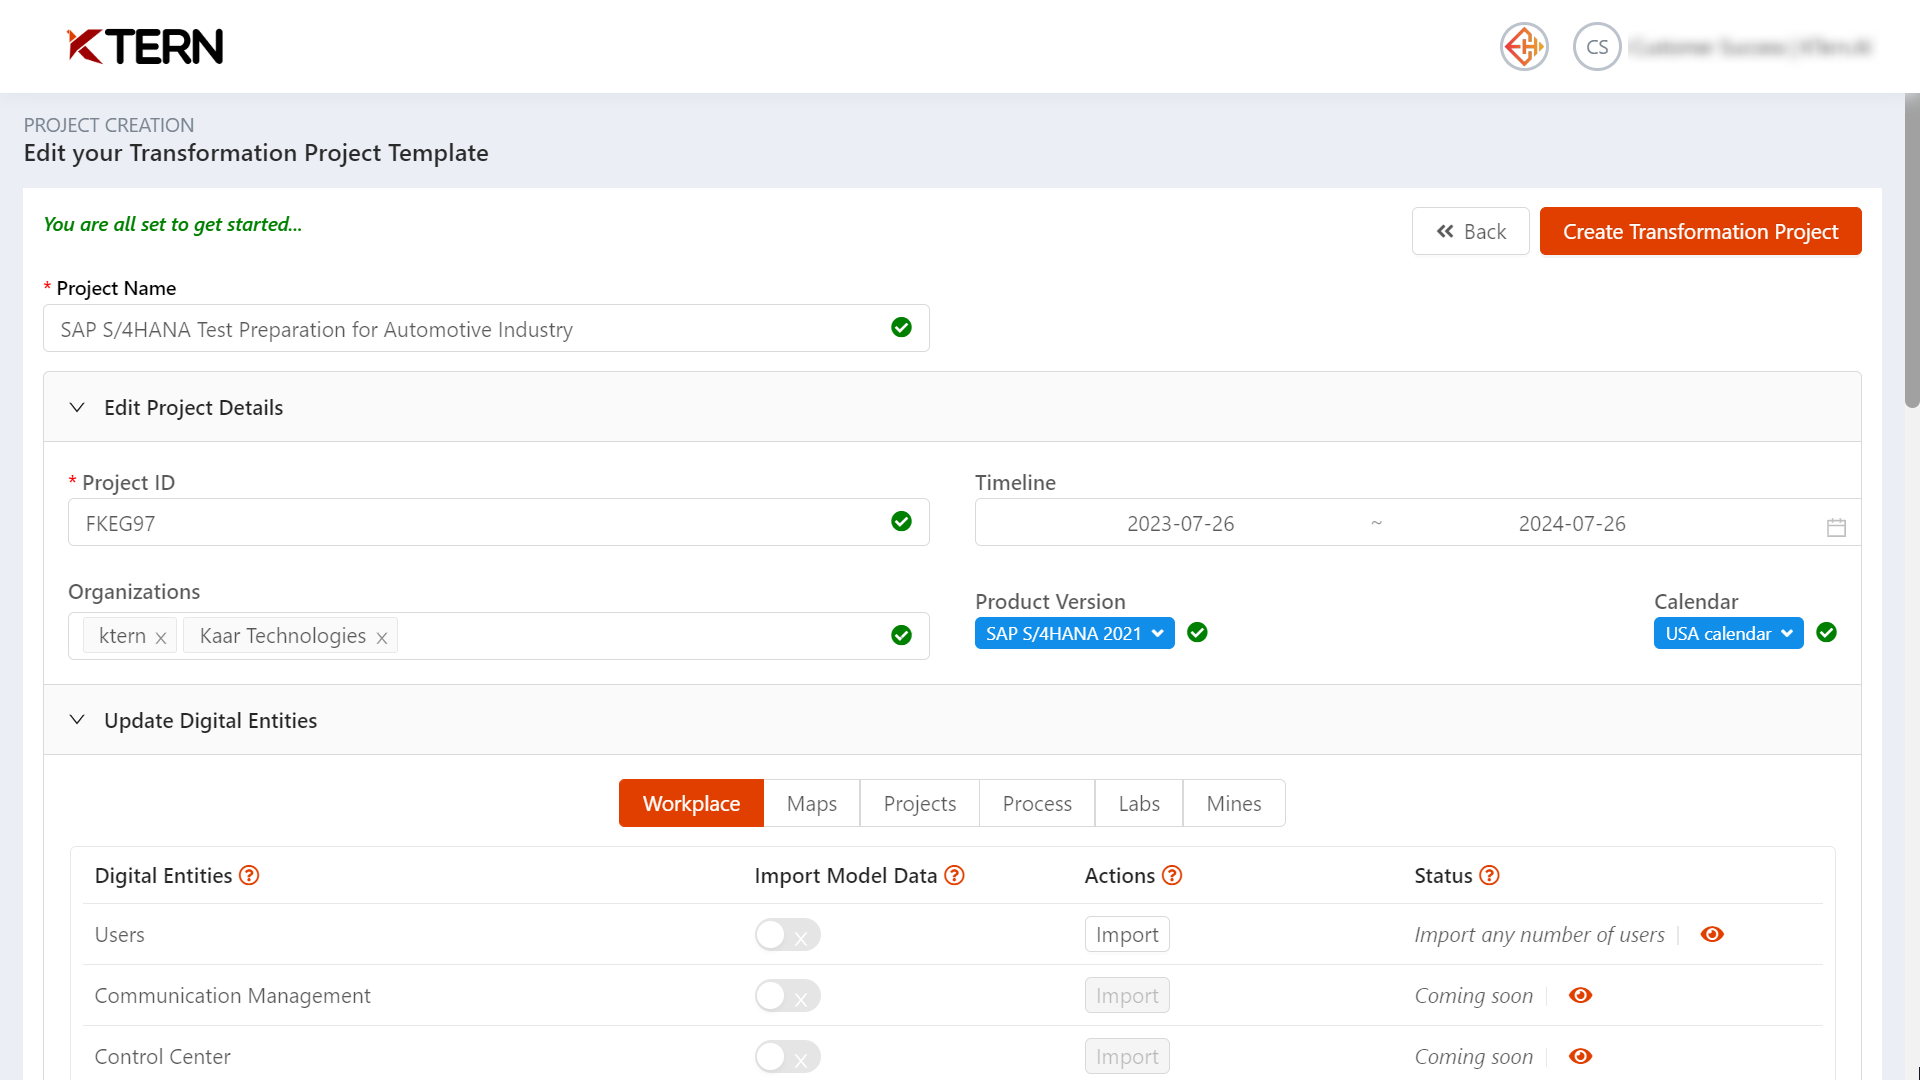Viewport: 1920px width, 1080px height.
Task: Click the Users entity row label
Action: [119, 934]
